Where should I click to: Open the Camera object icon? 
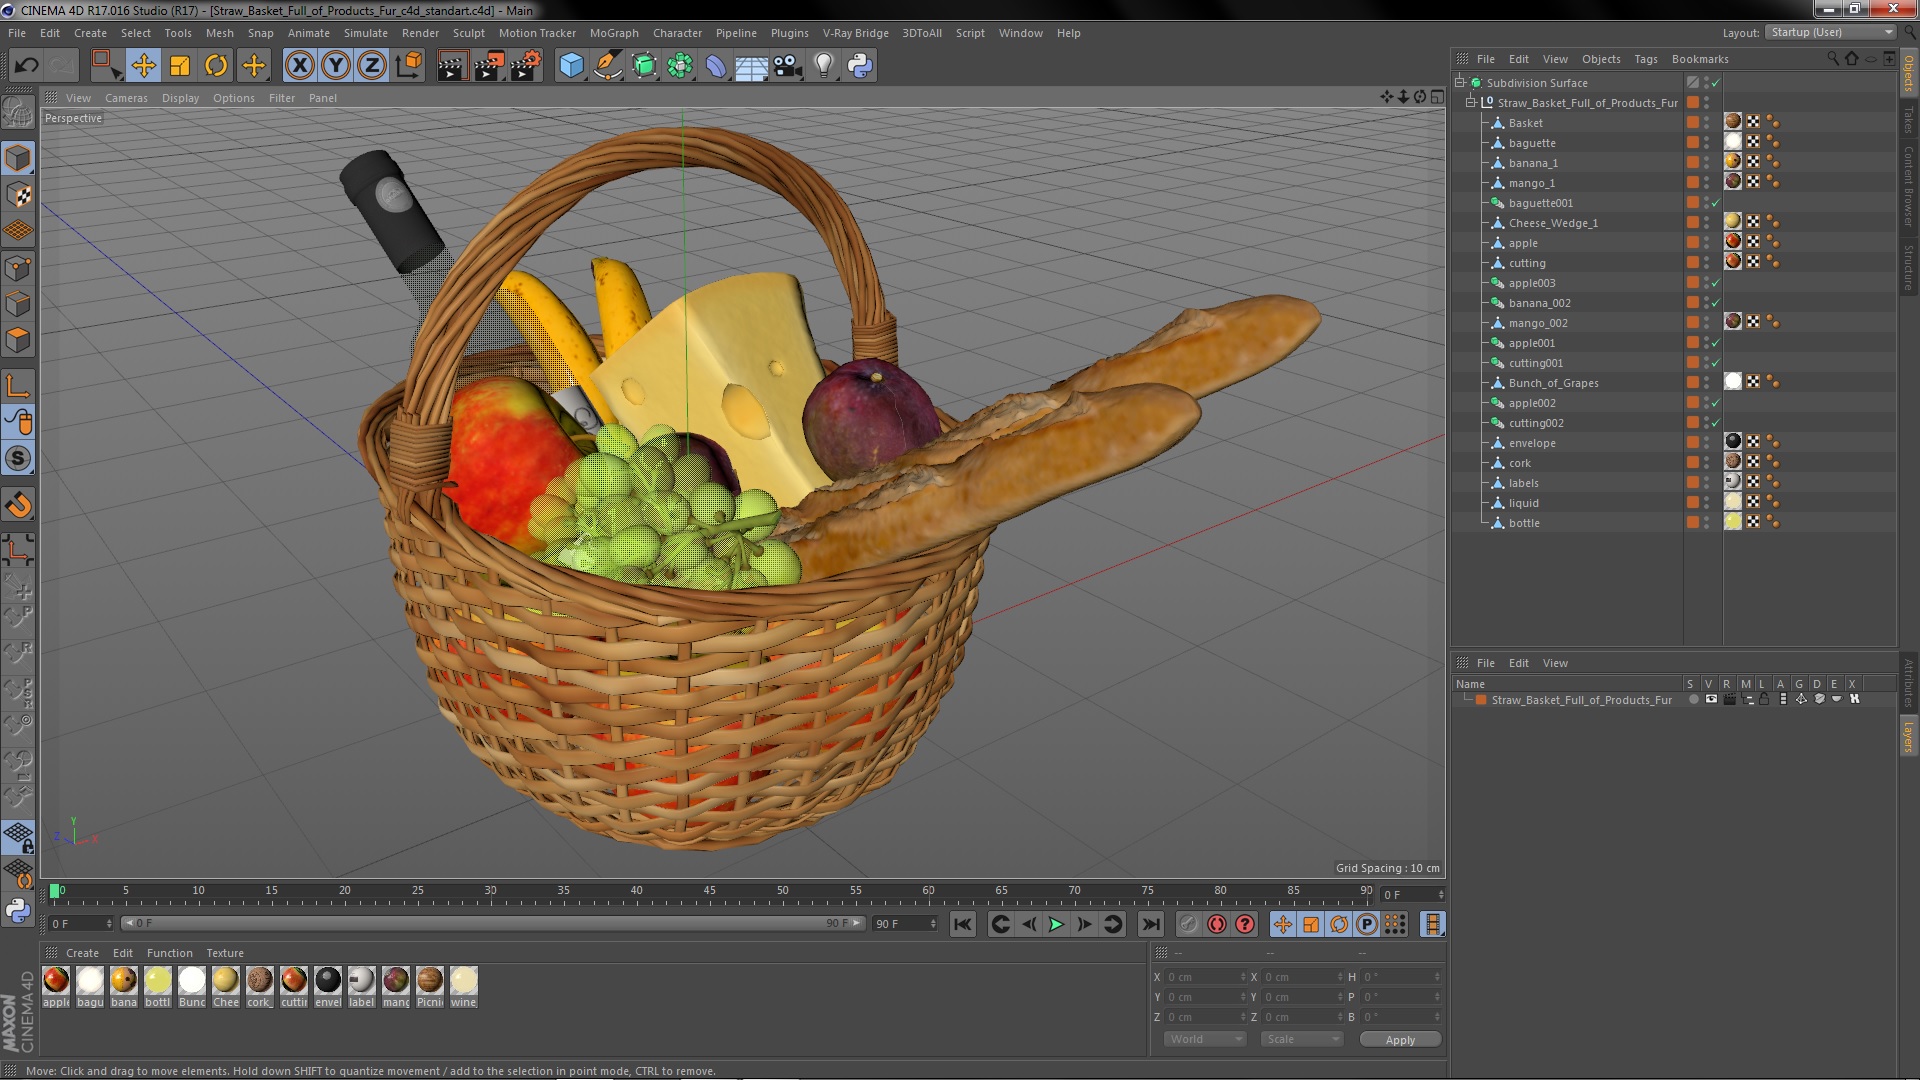tap(788, 66)
